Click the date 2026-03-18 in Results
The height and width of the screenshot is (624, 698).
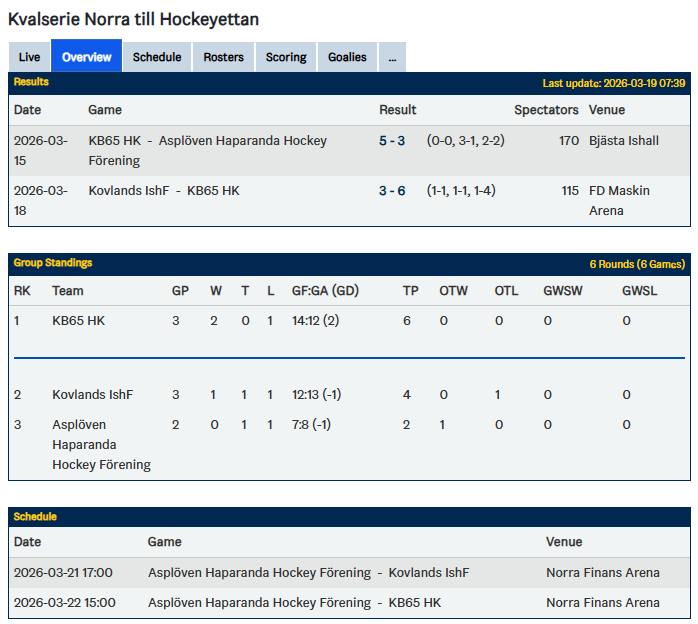point(41,201)
